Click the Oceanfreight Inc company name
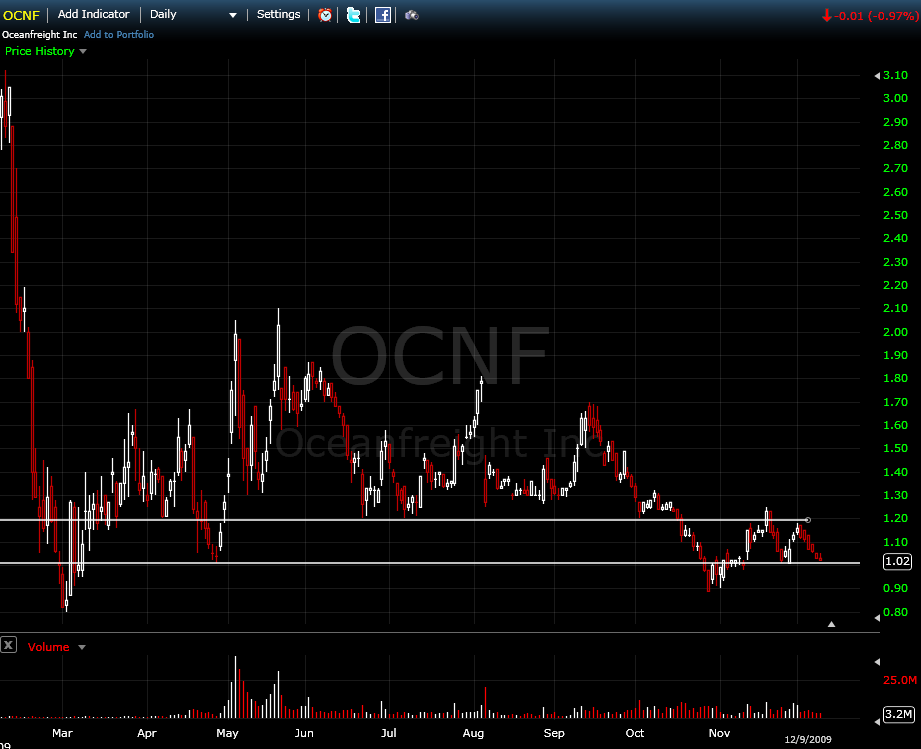 point(39,35)
